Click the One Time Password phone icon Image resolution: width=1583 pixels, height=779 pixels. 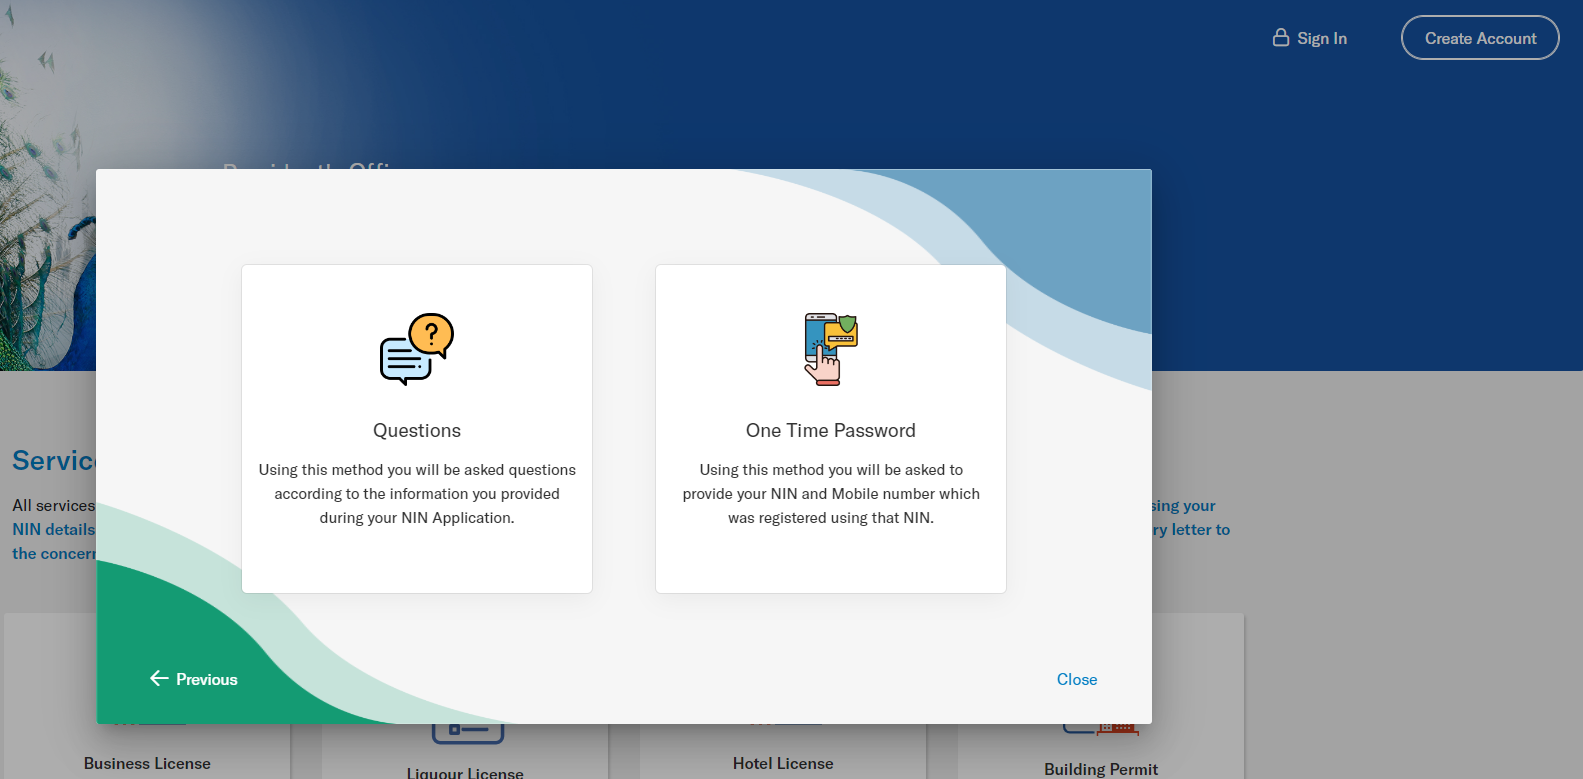831,349
